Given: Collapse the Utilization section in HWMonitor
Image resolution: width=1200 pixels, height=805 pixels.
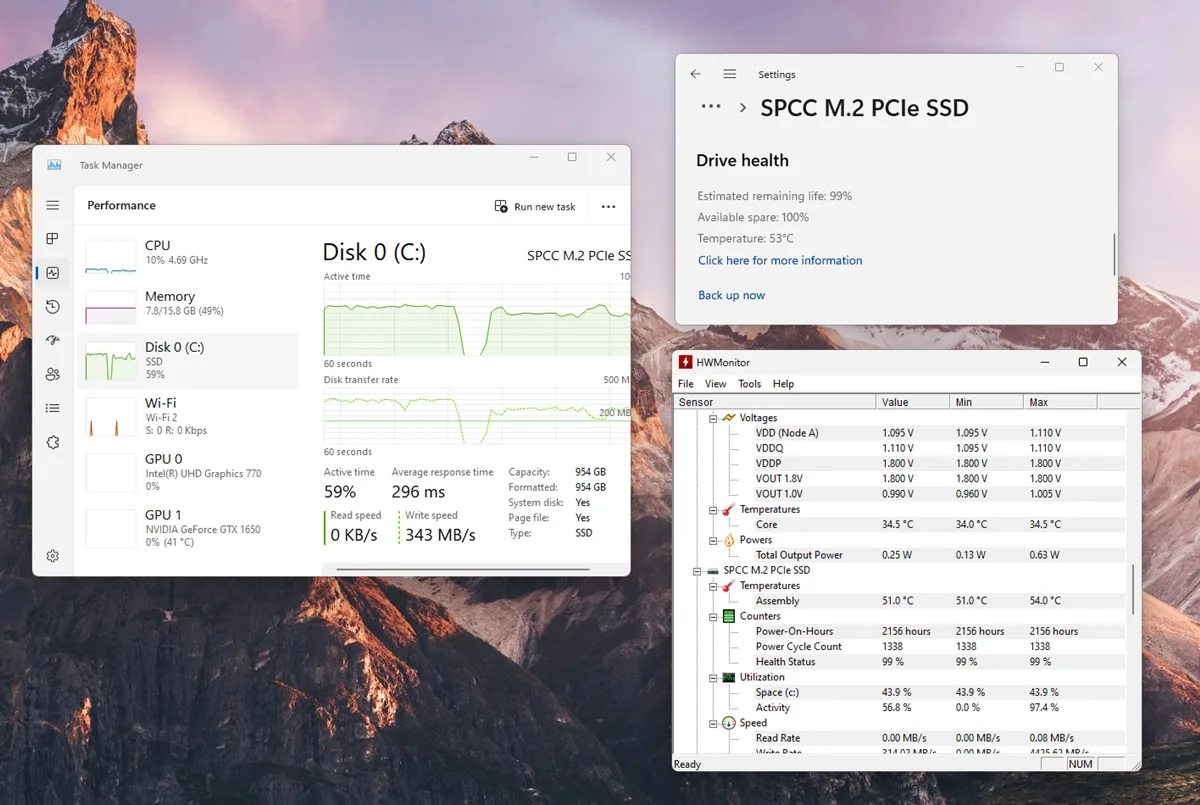Looking at the screenshot, I should pyautogui.click(x=715, y=677).
